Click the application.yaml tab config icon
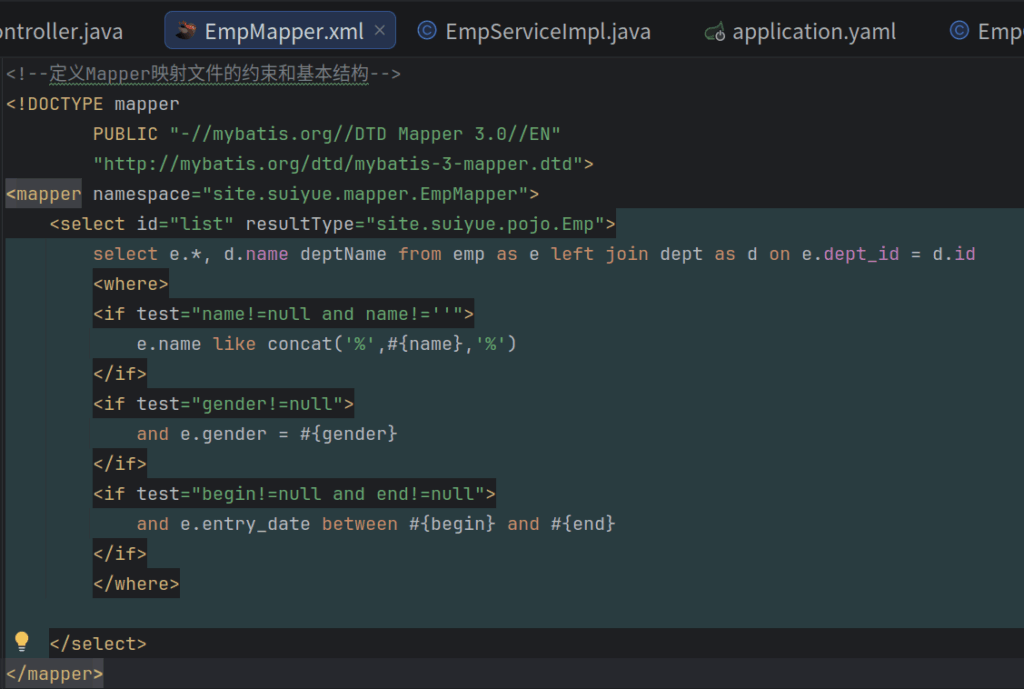 pyautogui.click(x=714, y=32)
